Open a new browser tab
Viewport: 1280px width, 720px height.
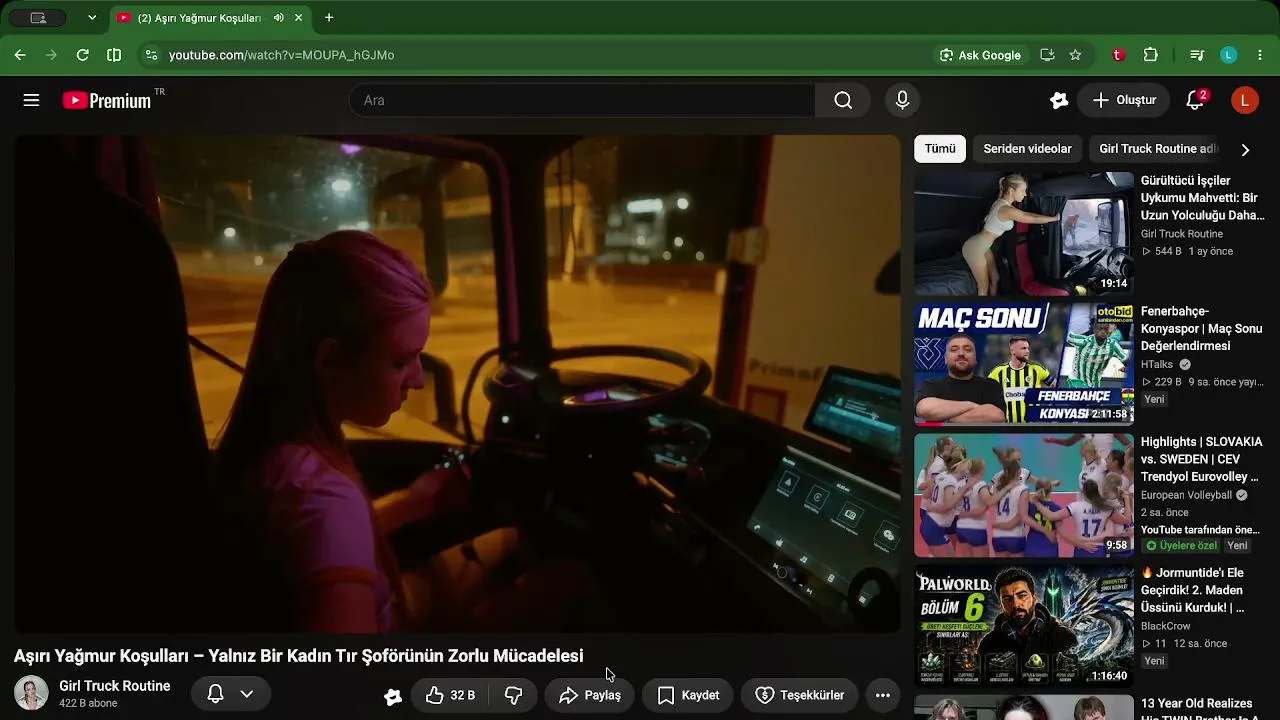[x=329, y=18]
